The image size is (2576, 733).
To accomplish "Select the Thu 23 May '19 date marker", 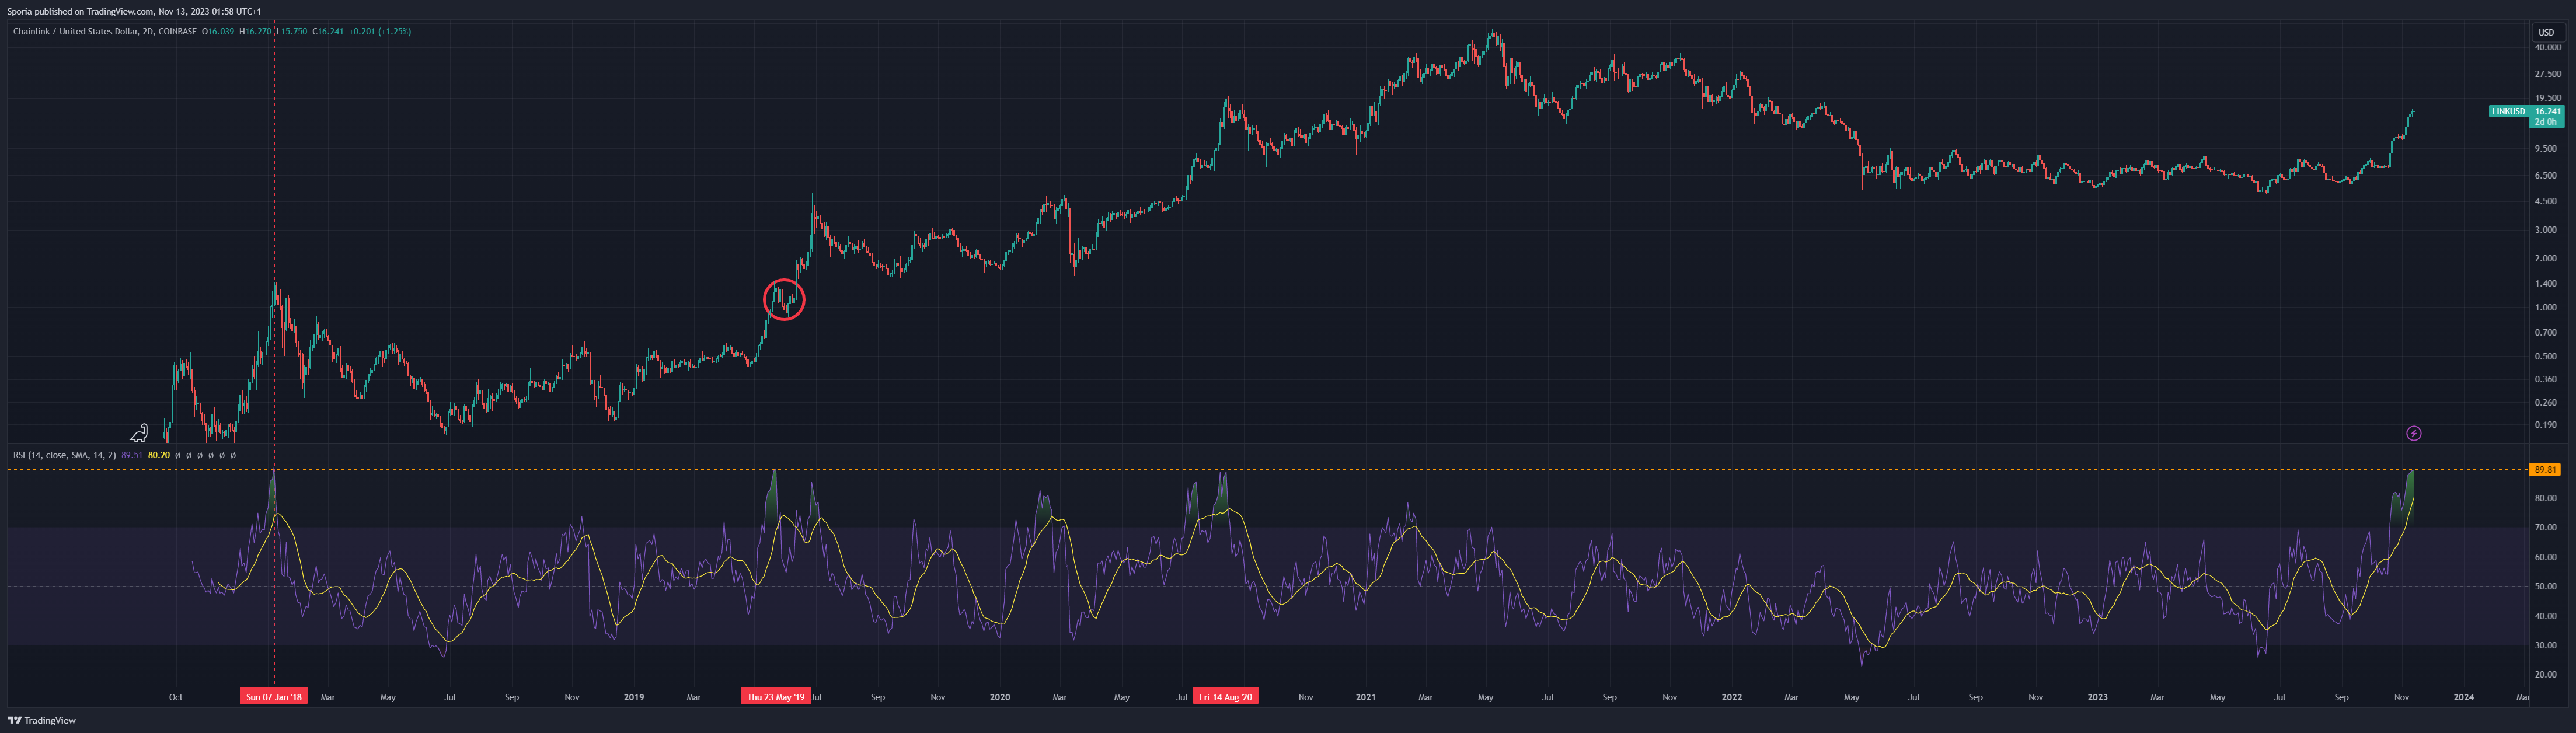I will (776, 697).
